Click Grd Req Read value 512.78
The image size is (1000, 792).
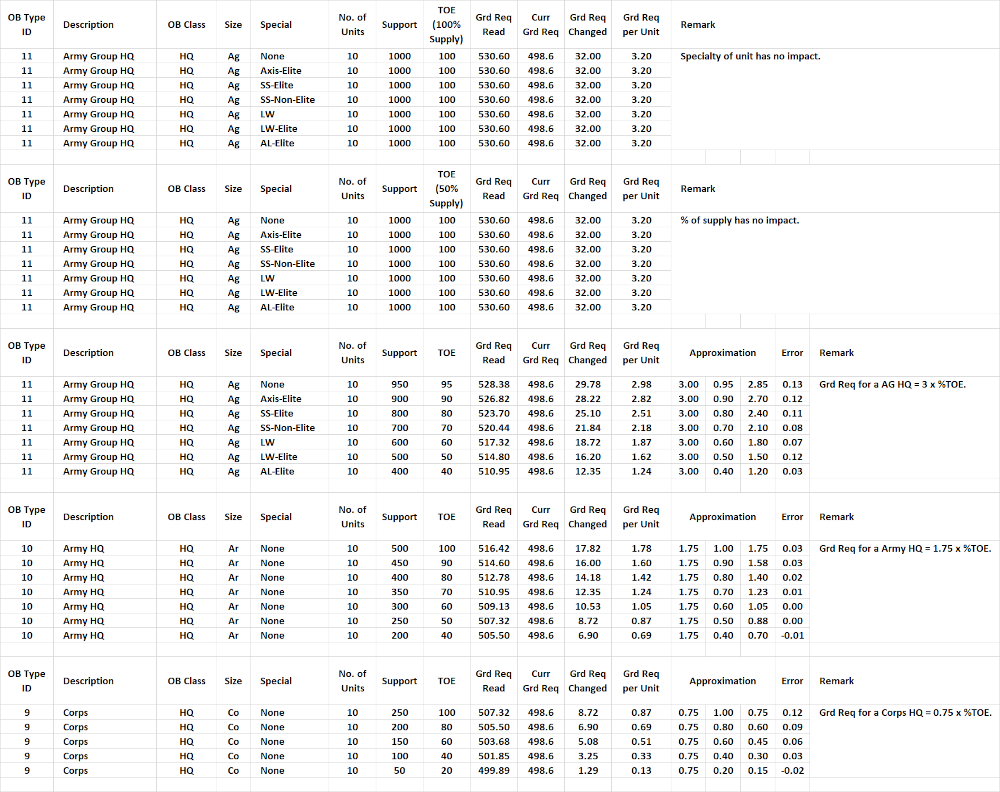494,578
